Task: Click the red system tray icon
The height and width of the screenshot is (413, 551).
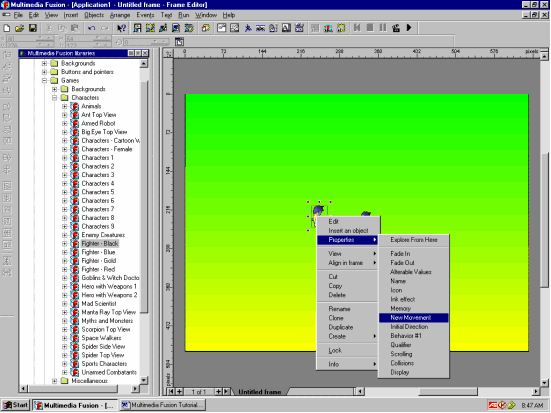Action: pos(493,405)
